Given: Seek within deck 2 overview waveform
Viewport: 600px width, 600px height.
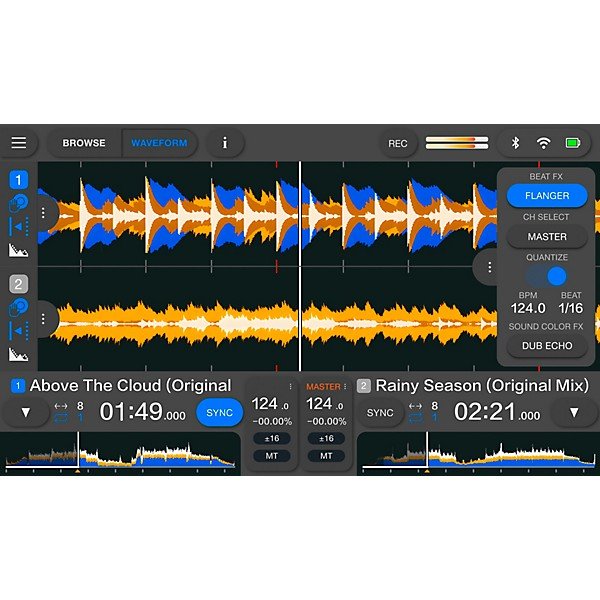Looking at the screenshot, I should tap(478, 453).
